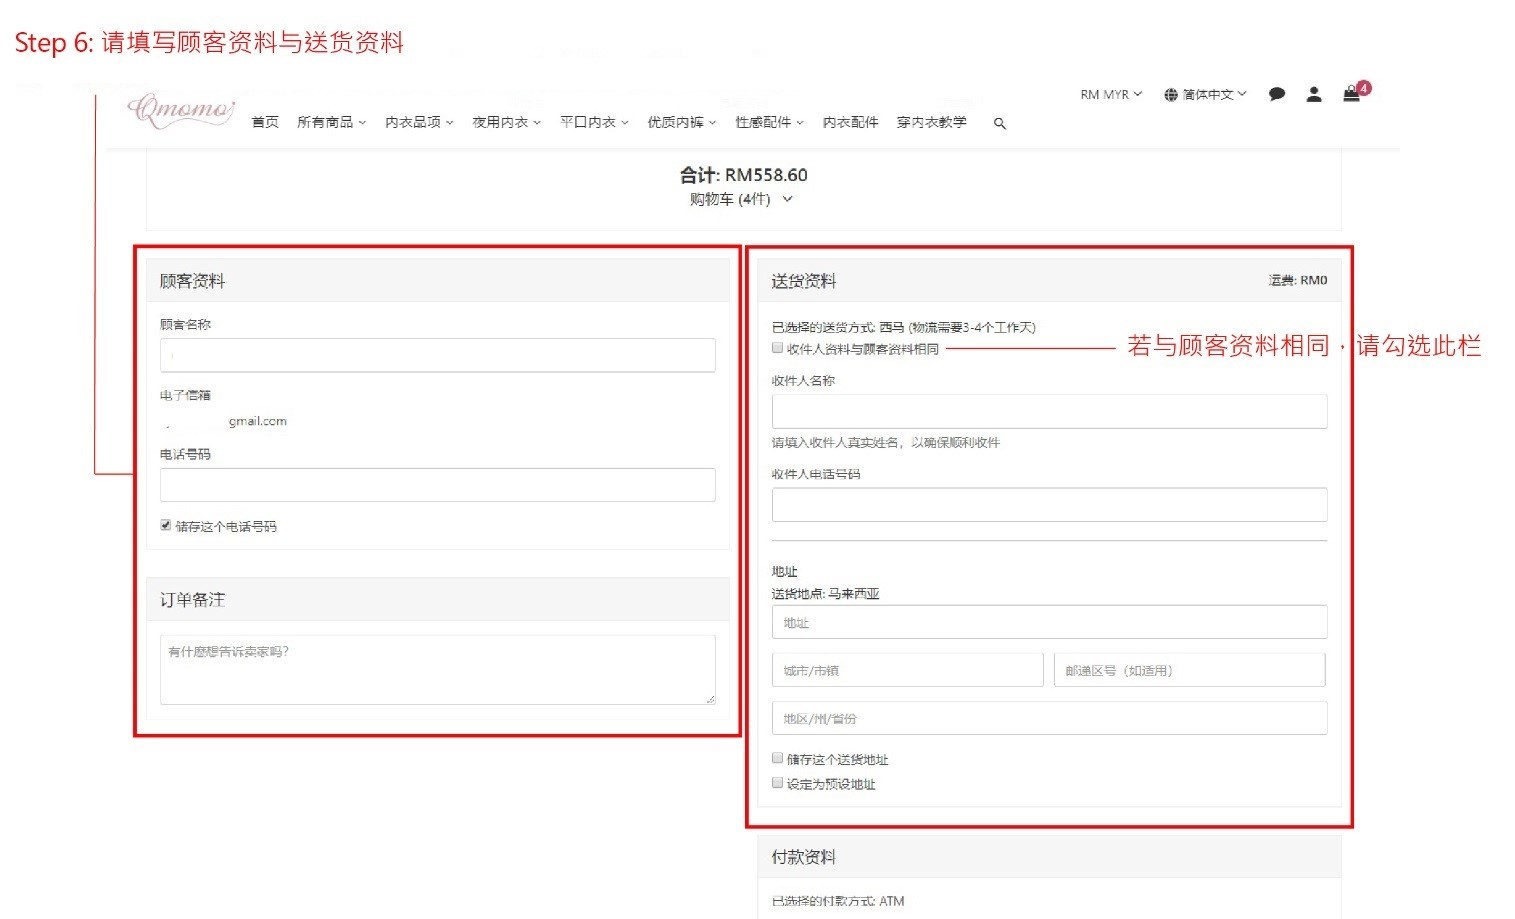This screenshot has width=1515, height=919.
Task: Open 穿内衣教学 link
Action: coord(931,122)
